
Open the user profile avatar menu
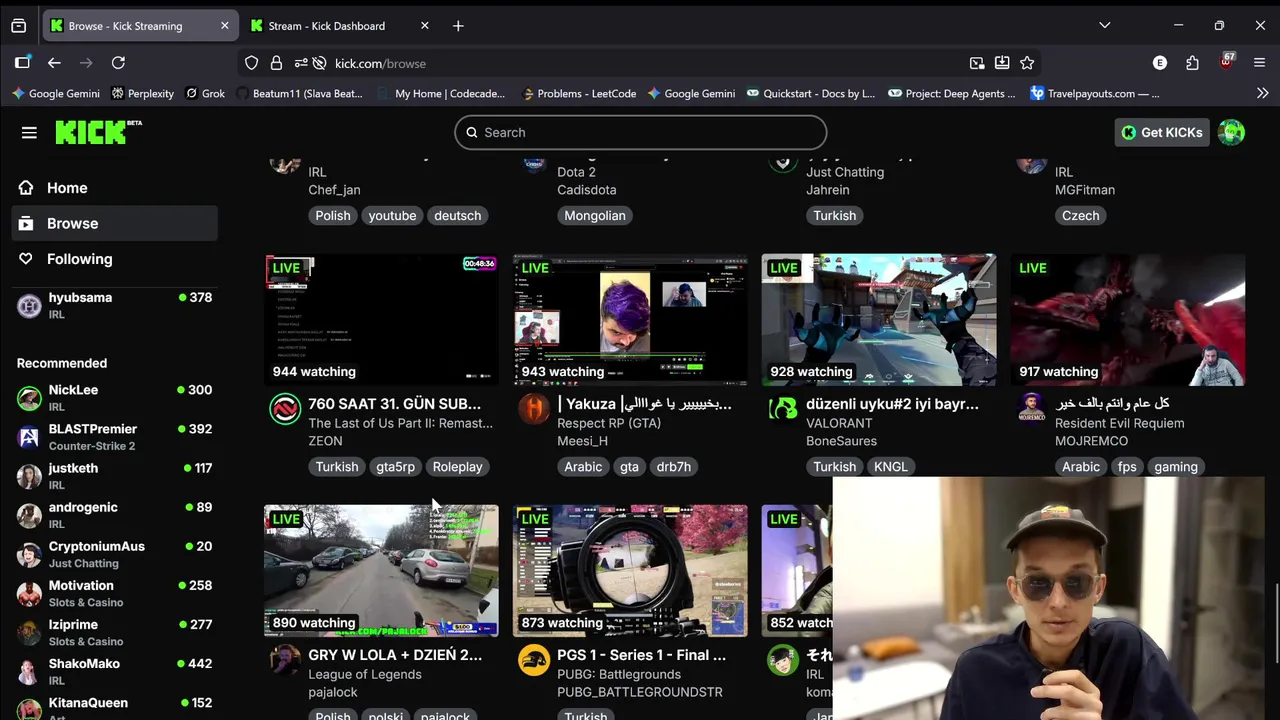point(1232,132)
